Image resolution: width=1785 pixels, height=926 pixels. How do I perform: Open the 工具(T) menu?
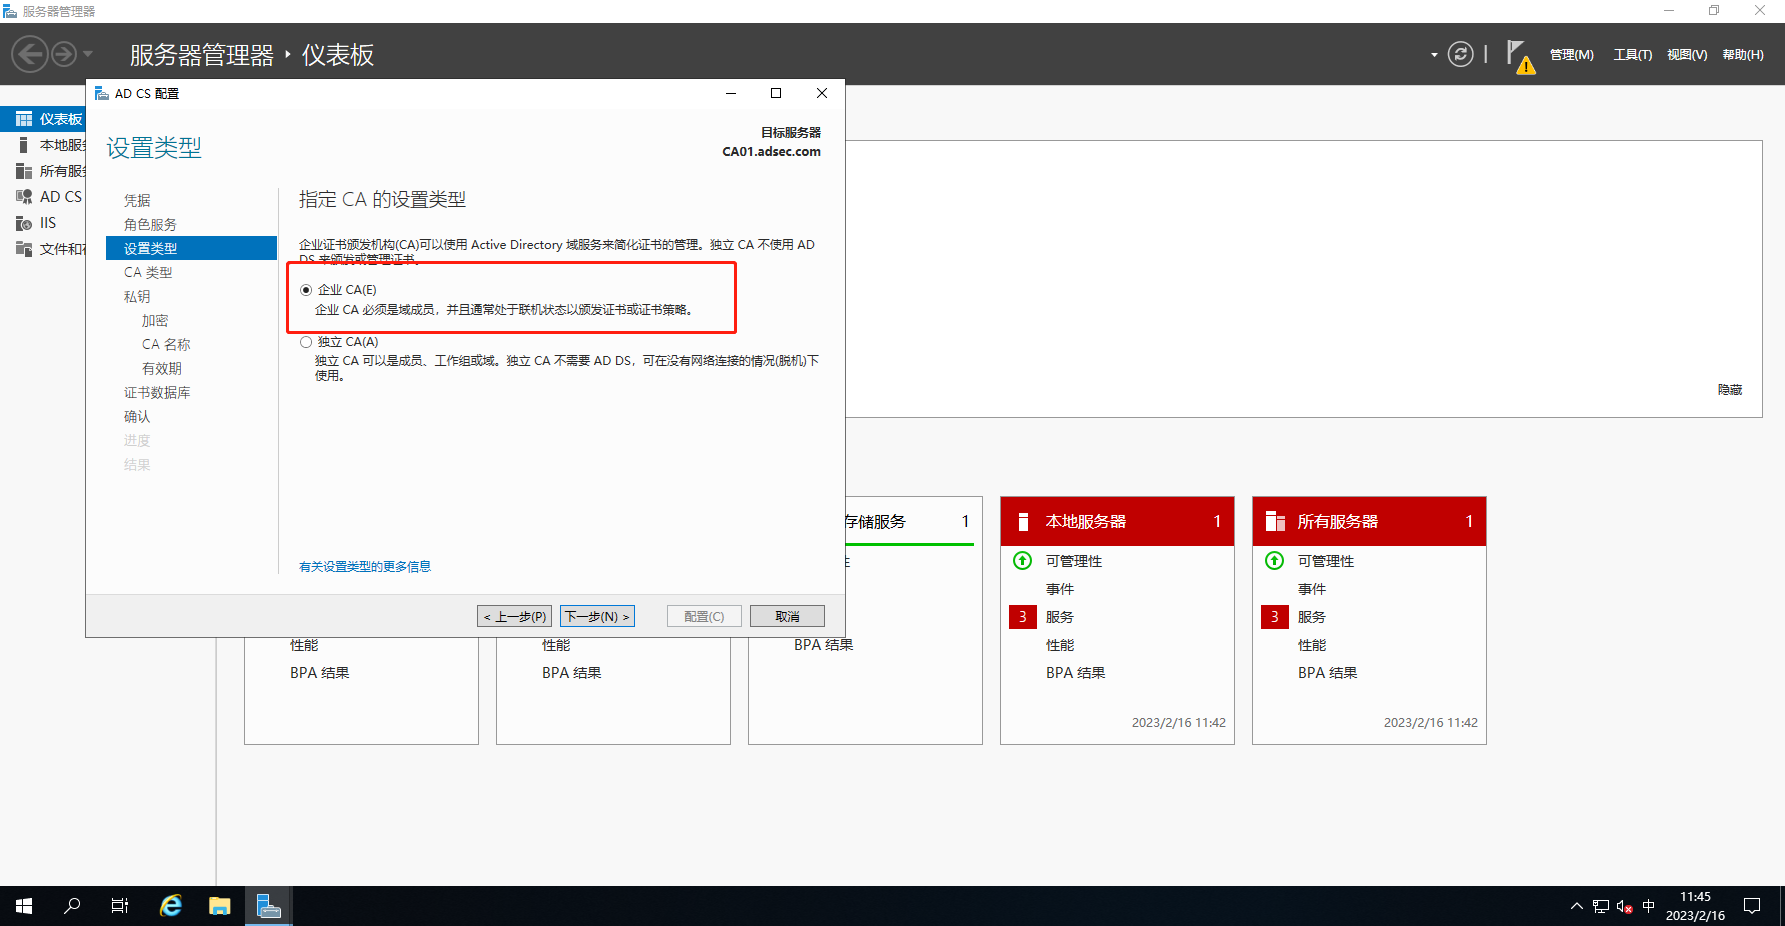(1632, 55)
